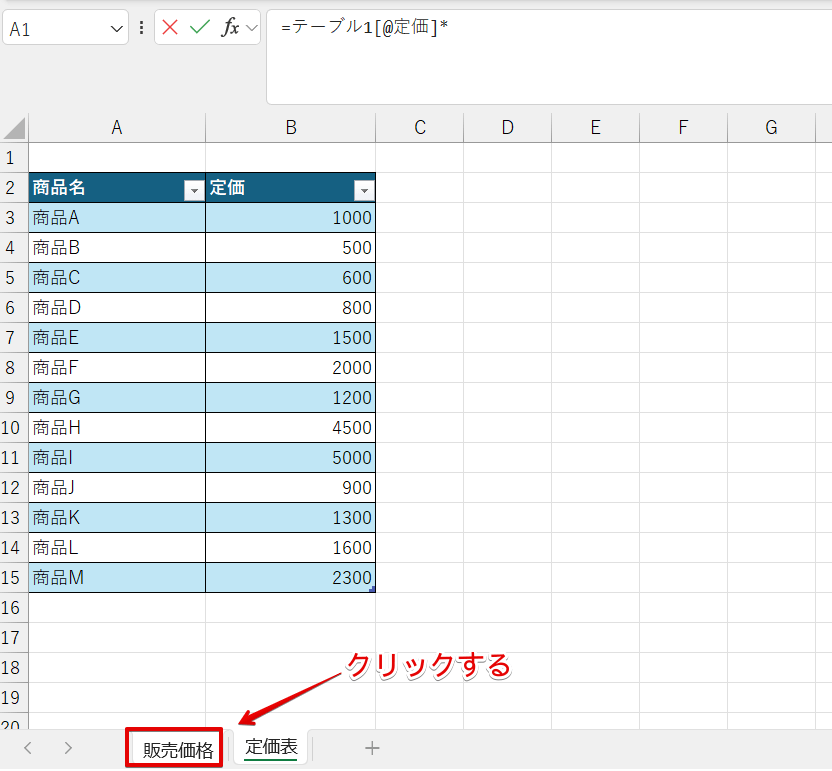The height and width of the screenshot is (771, 832).
Task: Click the cell containing 商品M
Action: click(x=117, y=578)
